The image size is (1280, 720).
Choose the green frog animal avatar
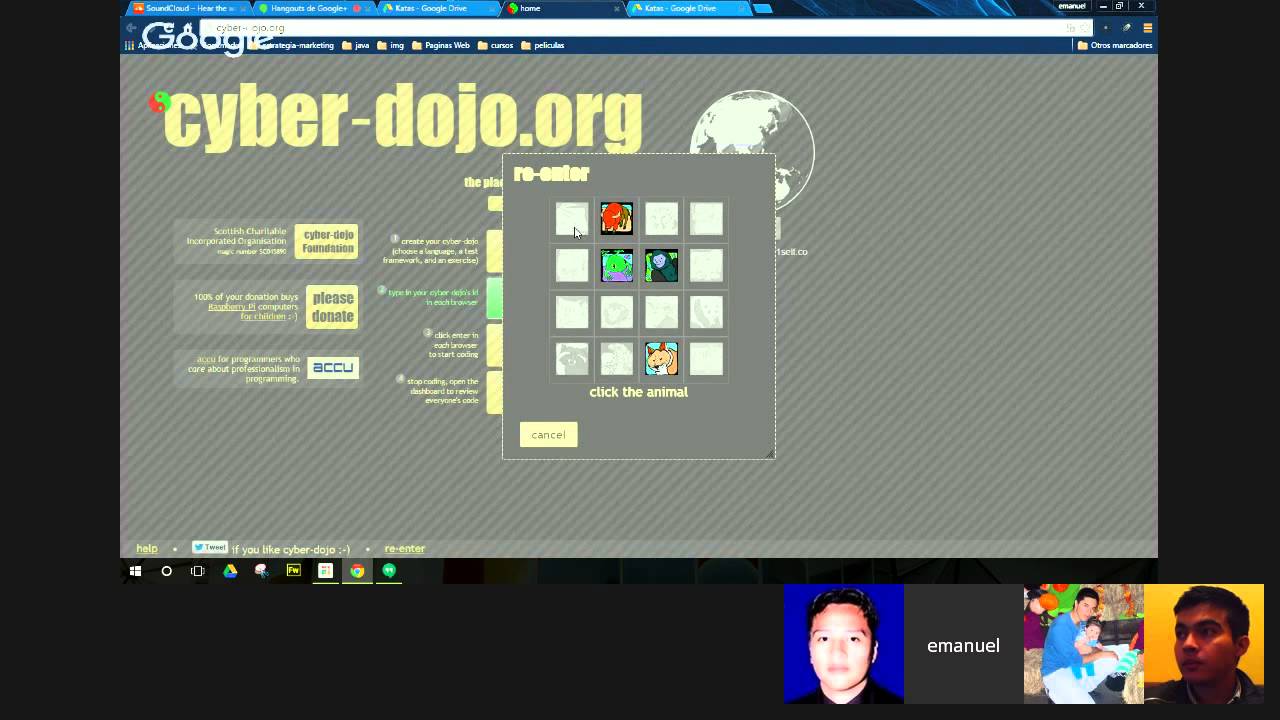pyautogui.click(x=616, y=265)
